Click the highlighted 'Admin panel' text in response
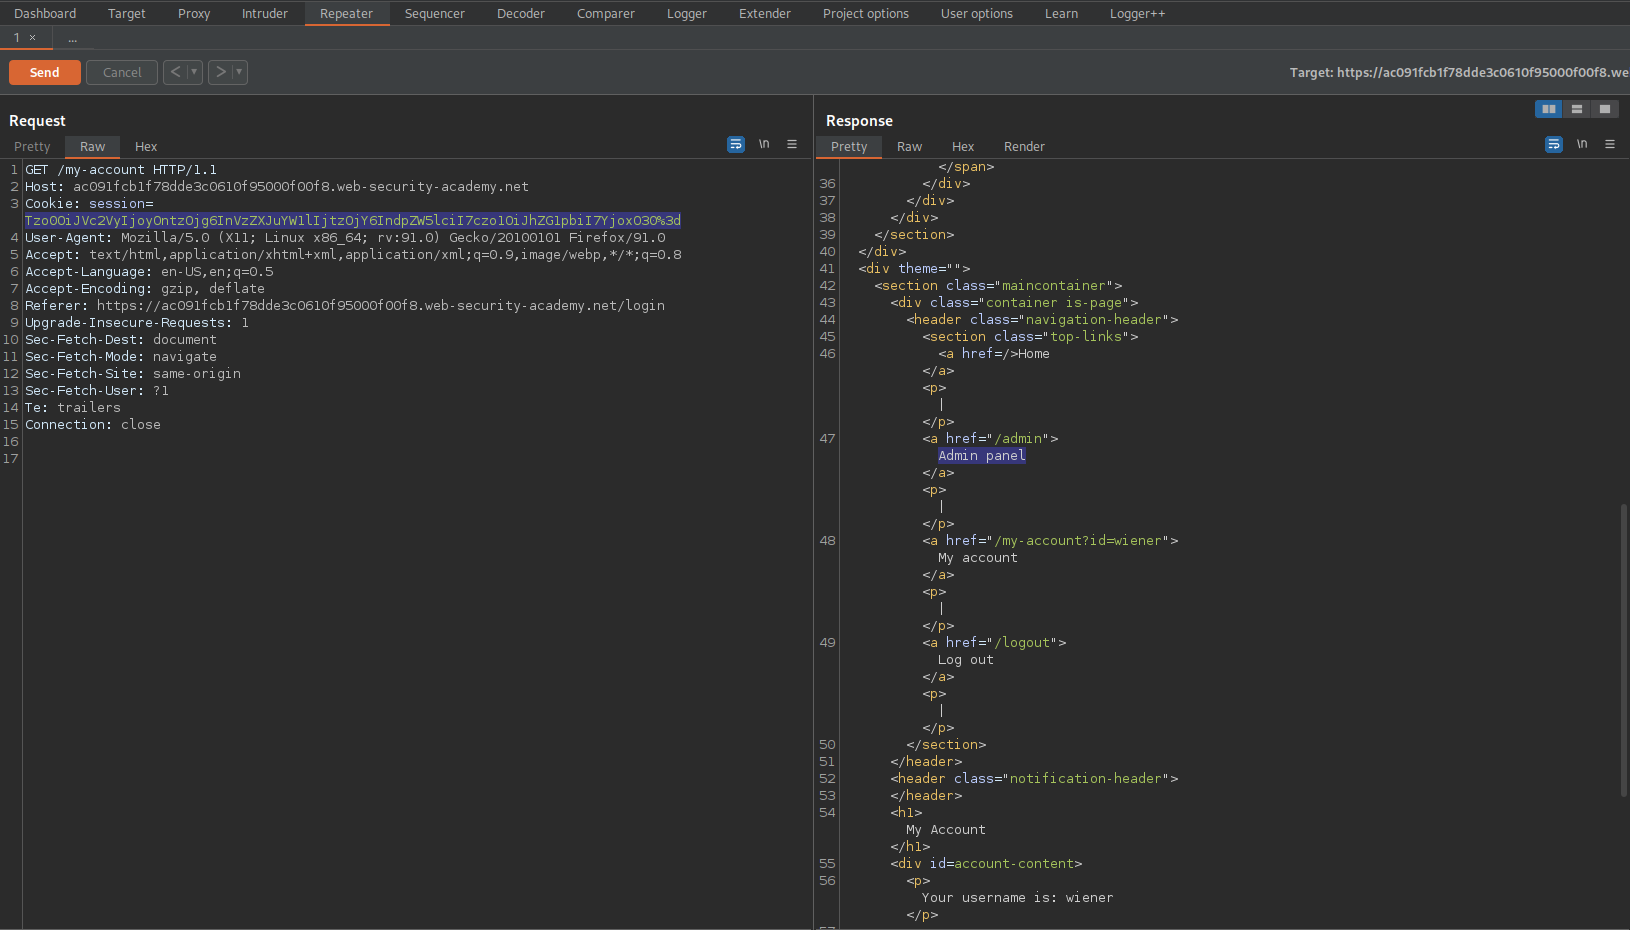Viewport: 1630px width, 930px height. coord(982,455)
